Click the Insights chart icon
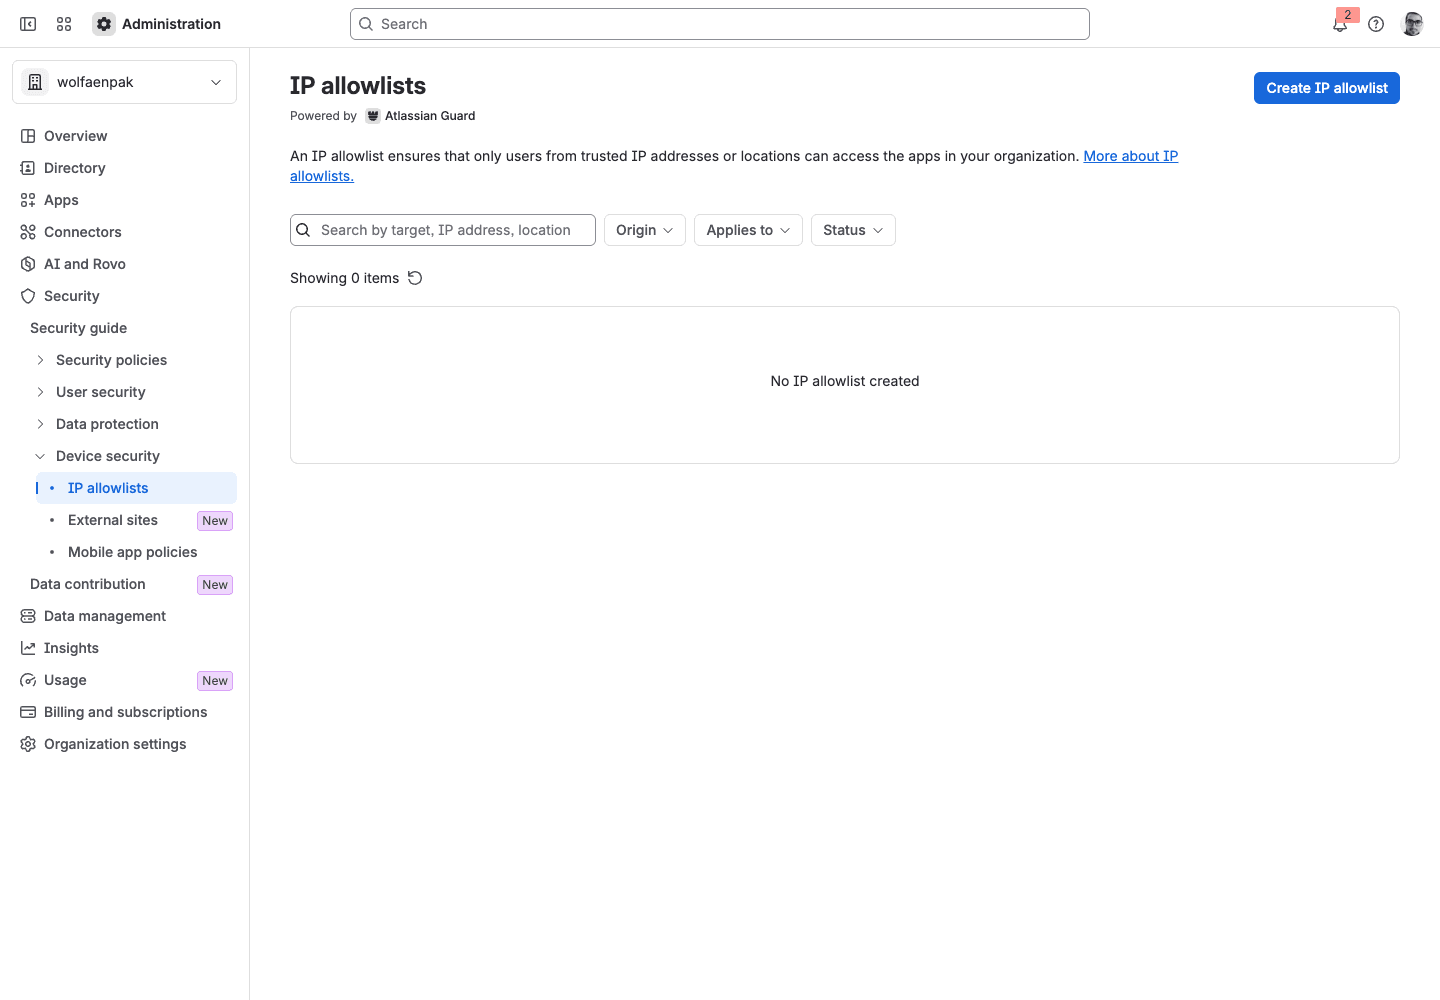 28,648
